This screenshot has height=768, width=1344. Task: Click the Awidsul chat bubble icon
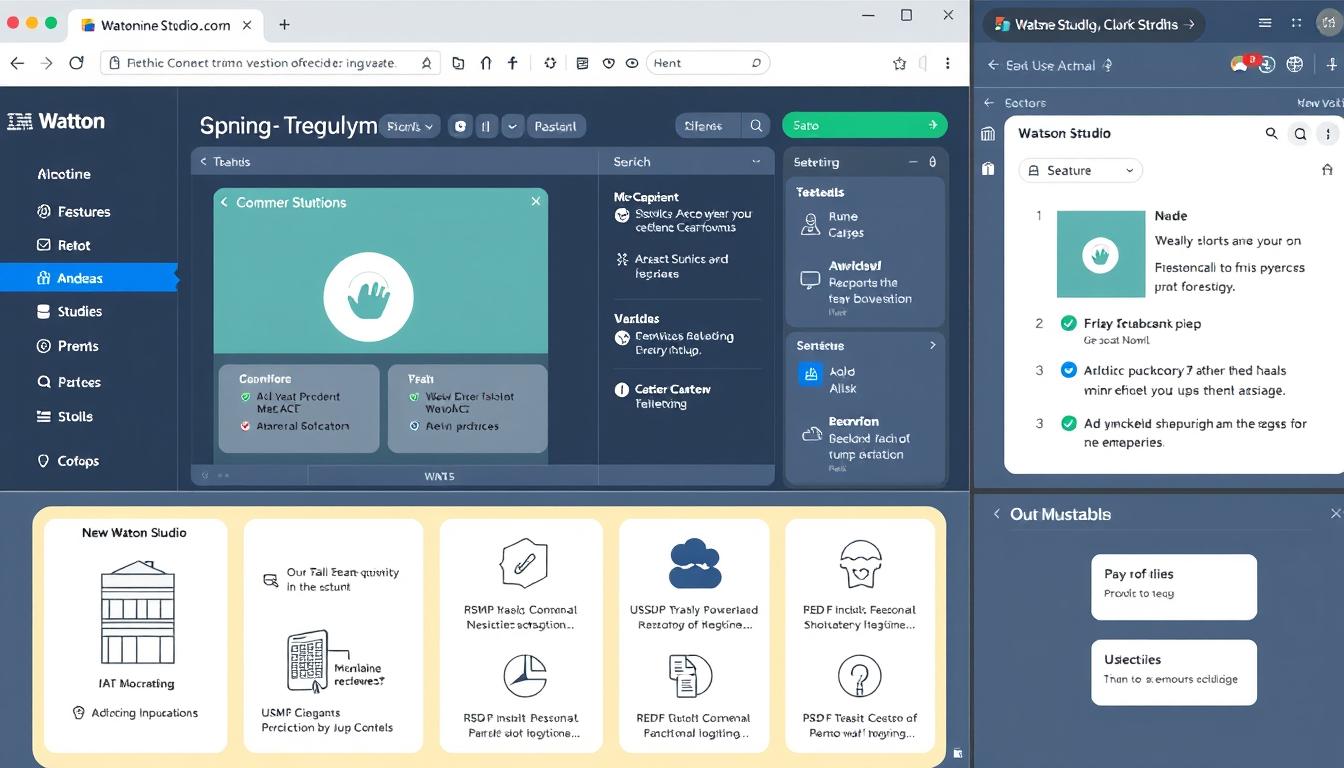click(x=810, y=280)
